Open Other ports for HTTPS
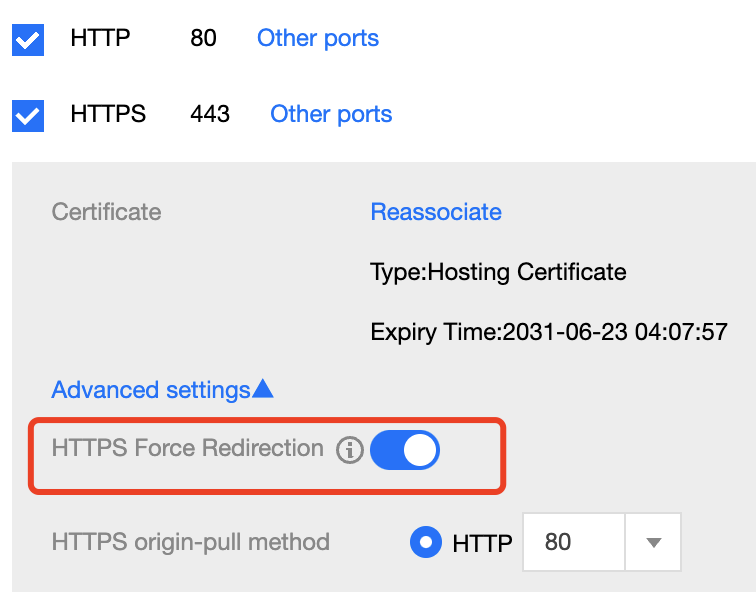The image size is (756, 600). point(331,114)
